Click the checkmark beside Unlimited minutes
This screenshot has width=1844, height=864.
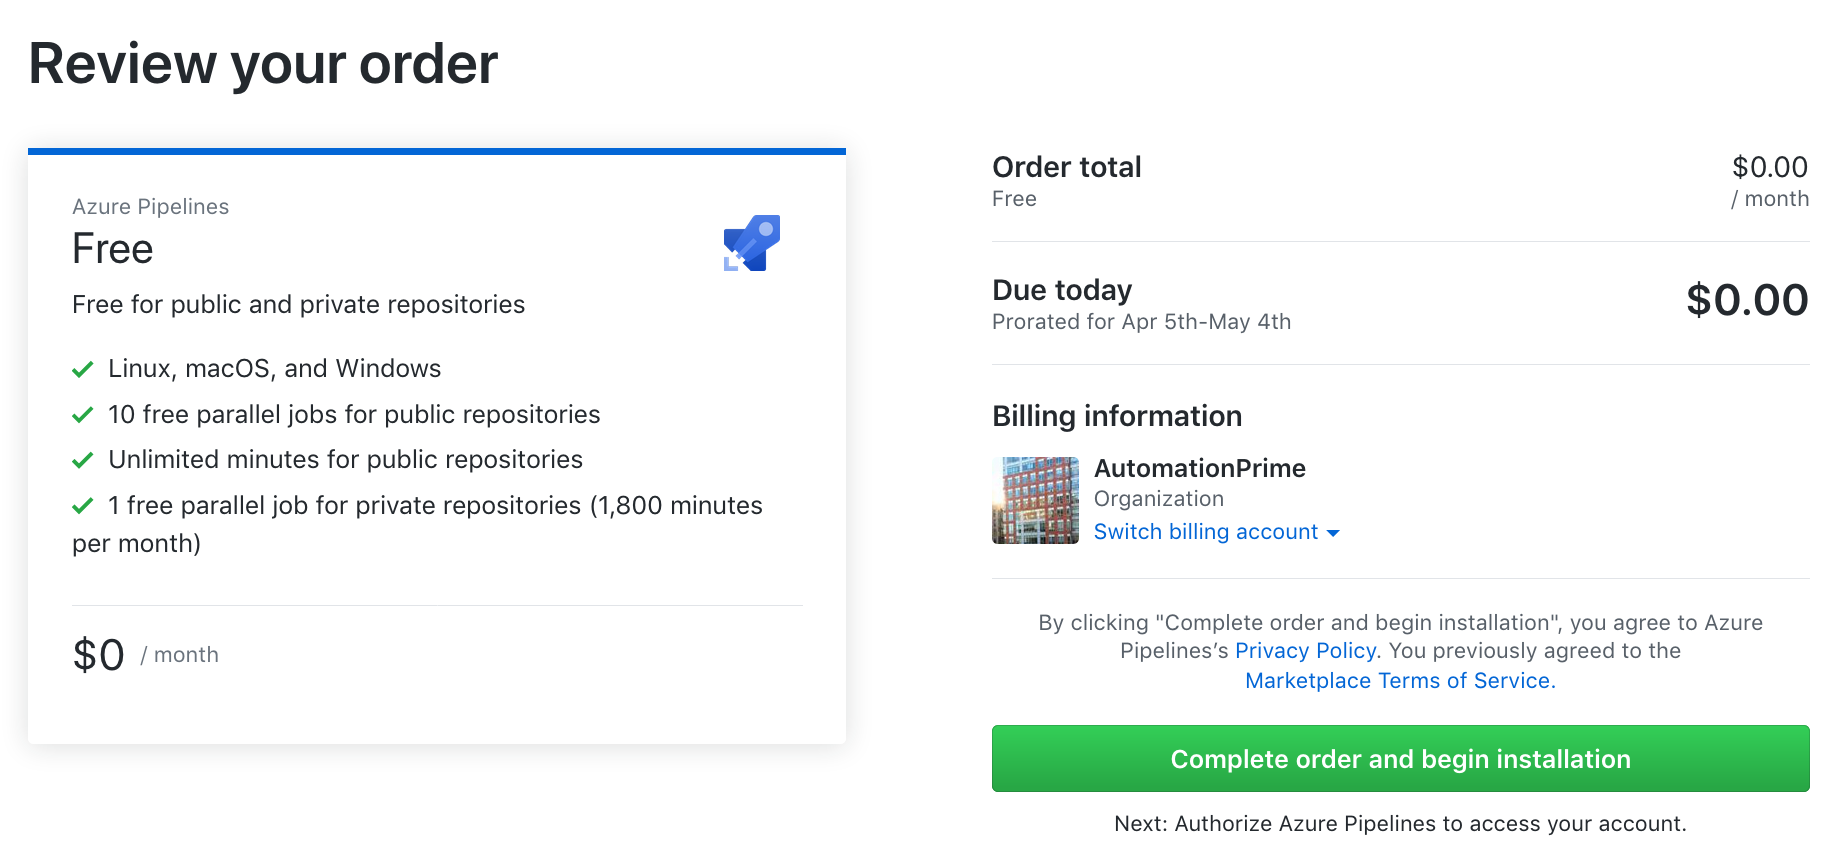click(x=83, y=460)
